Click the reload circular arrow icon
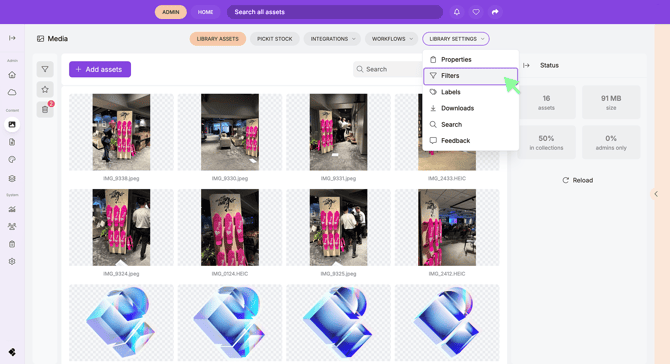Image resolution: width=670 pixels, height=364 pixels. tap(565, 180)
